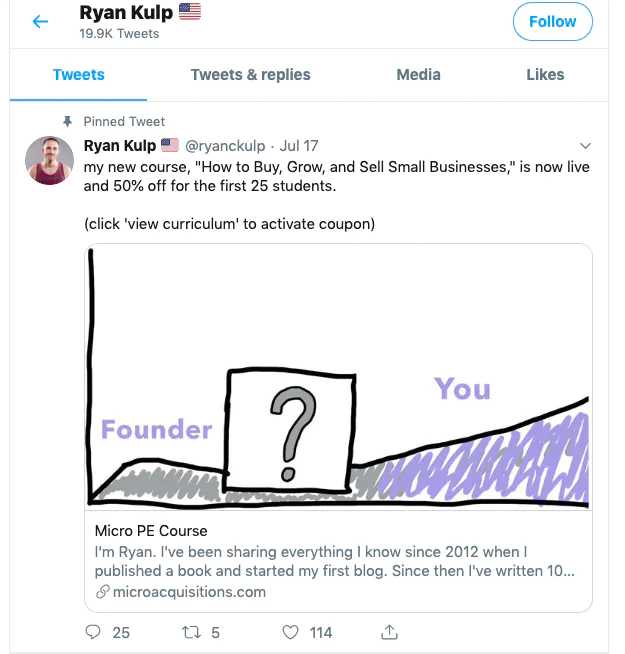Open the Jul 17 timestamp link
This screenshot has width=625, height=654.
pos(298,146)
